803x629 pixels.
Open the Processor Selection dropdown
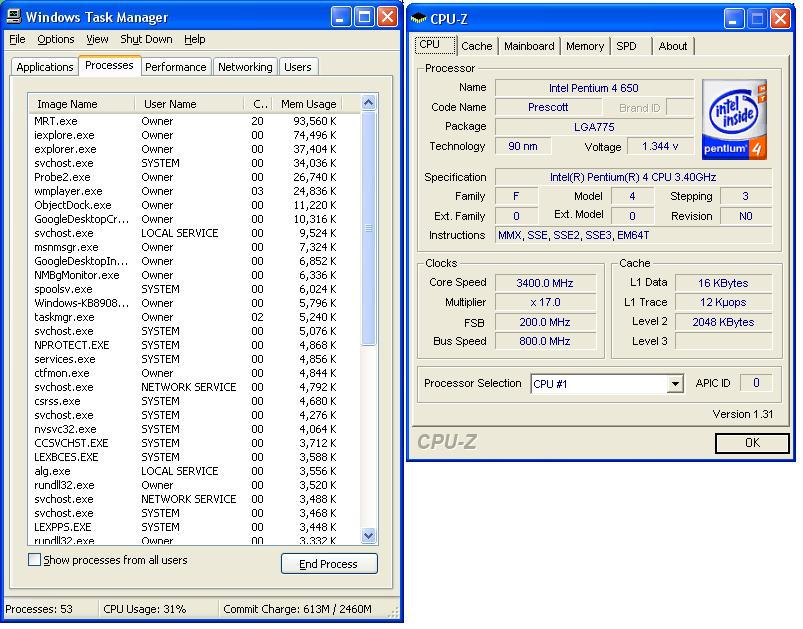(675, 384)
